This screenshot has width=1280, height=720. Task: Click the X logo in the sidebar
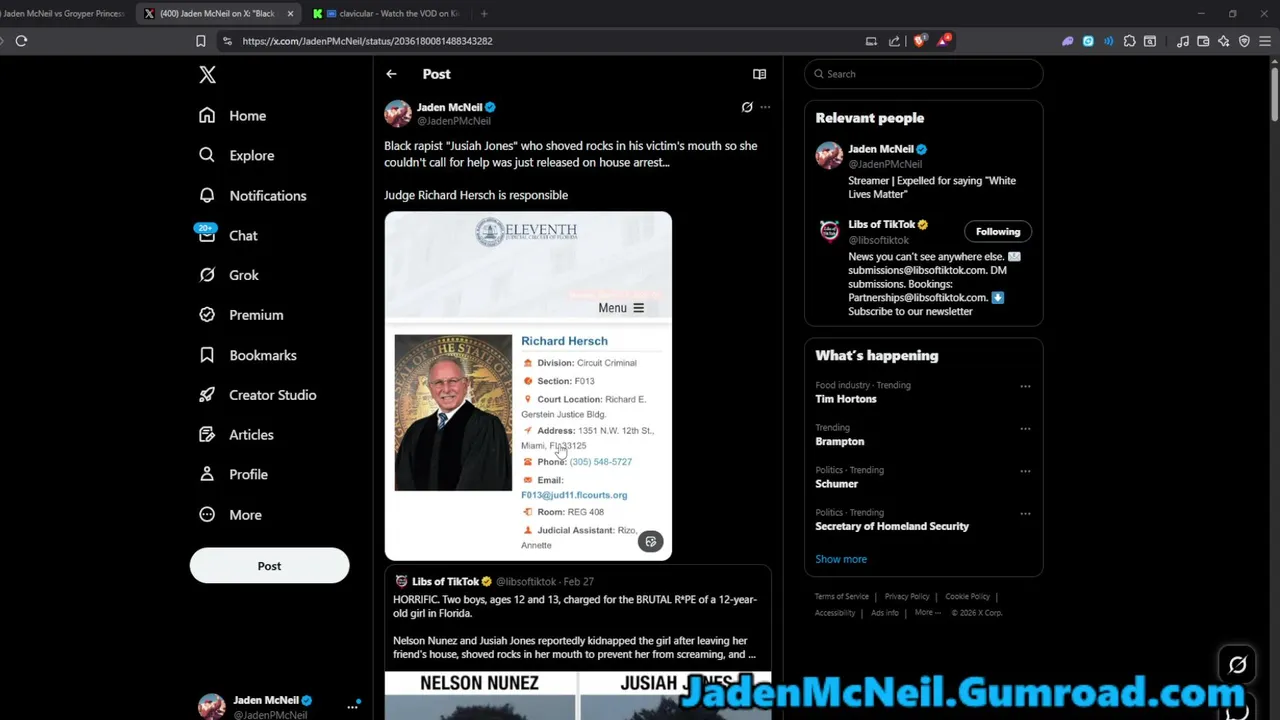click(207, 75)
